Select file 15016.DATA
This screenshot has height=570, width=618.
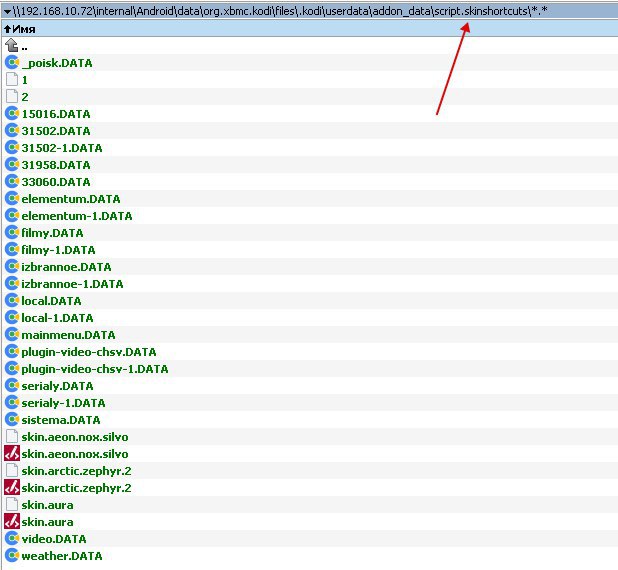pos(56,114)
